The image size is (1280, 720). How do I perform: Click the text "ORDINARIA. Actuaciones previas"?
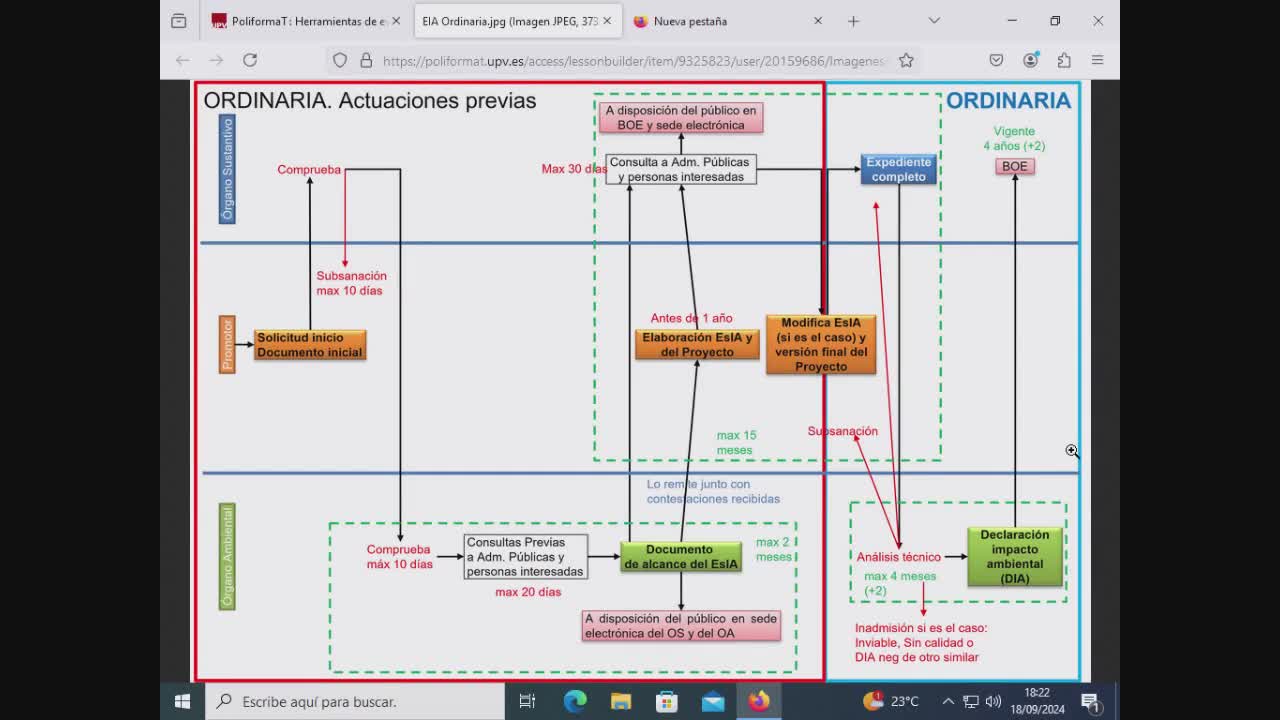pyautogui.click(x=370, y=101)
